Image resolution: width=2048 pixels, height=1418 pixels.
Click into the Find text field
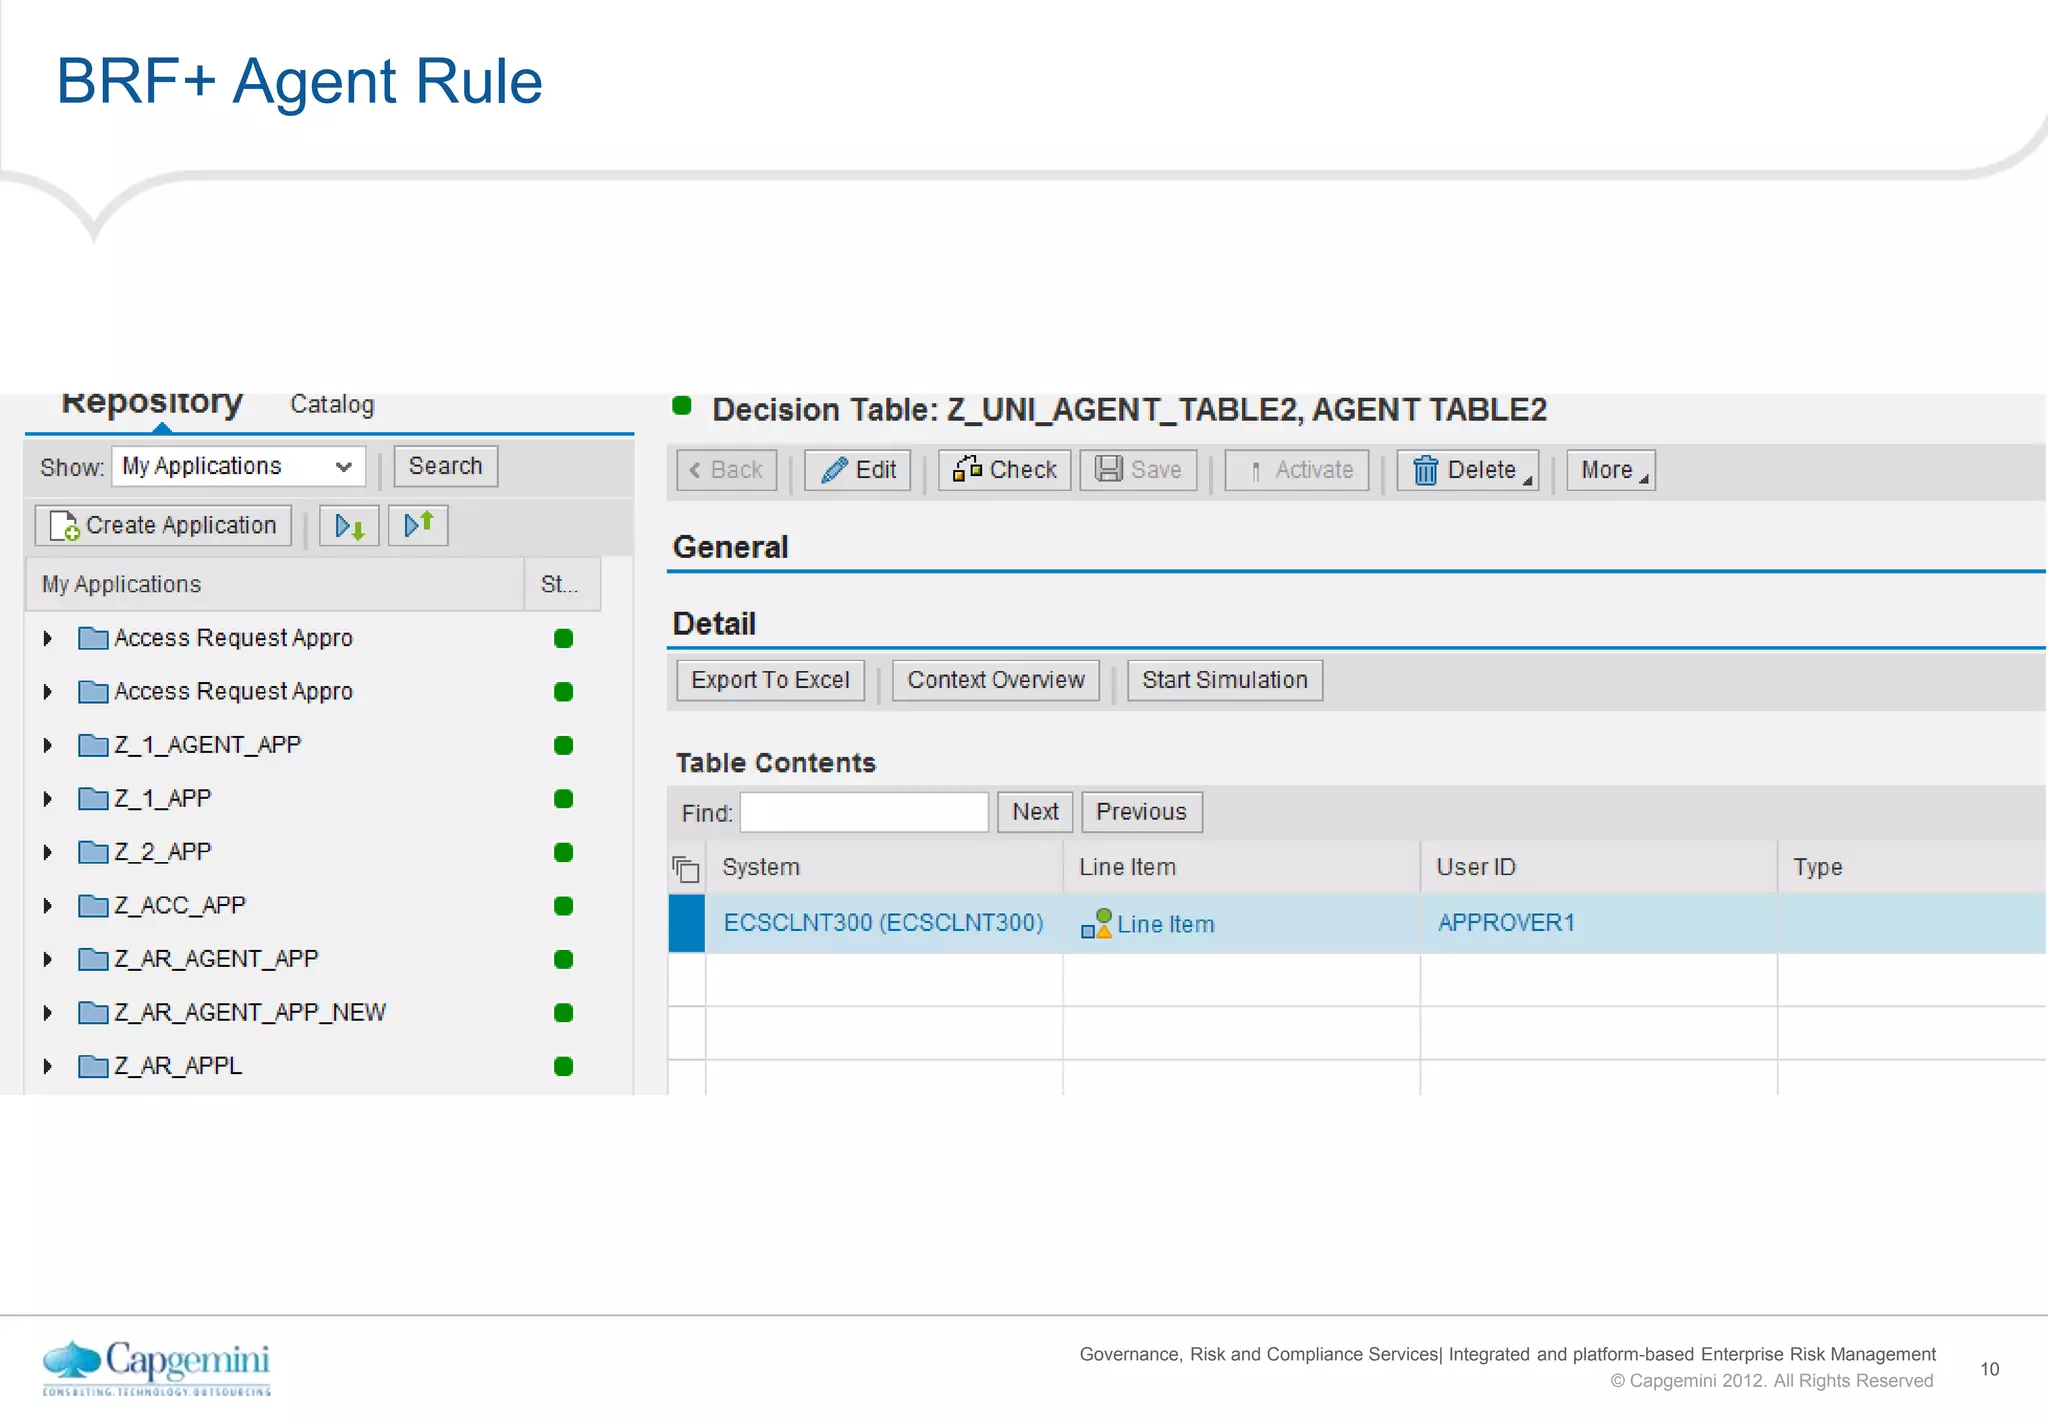point(864,812)
